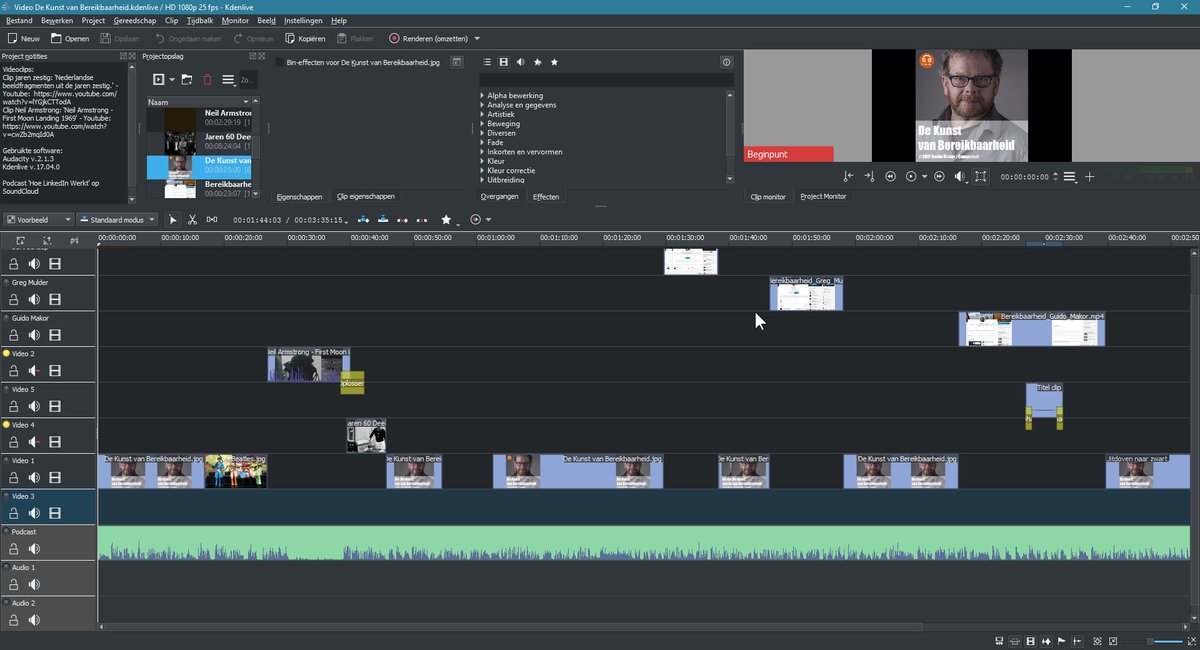Viewport: 1200px width, 650px height.
Task: Open the Voorbeeld dropdown
Action: pyautogui.click(x=38, y=219)
